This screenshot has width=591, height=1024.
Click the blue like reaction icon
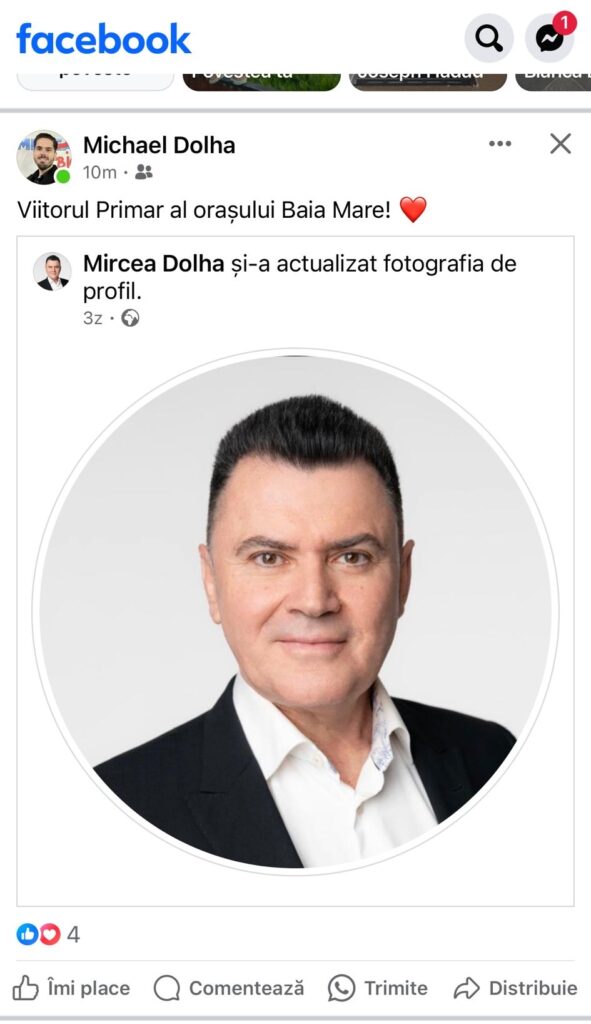pos(27,935)
